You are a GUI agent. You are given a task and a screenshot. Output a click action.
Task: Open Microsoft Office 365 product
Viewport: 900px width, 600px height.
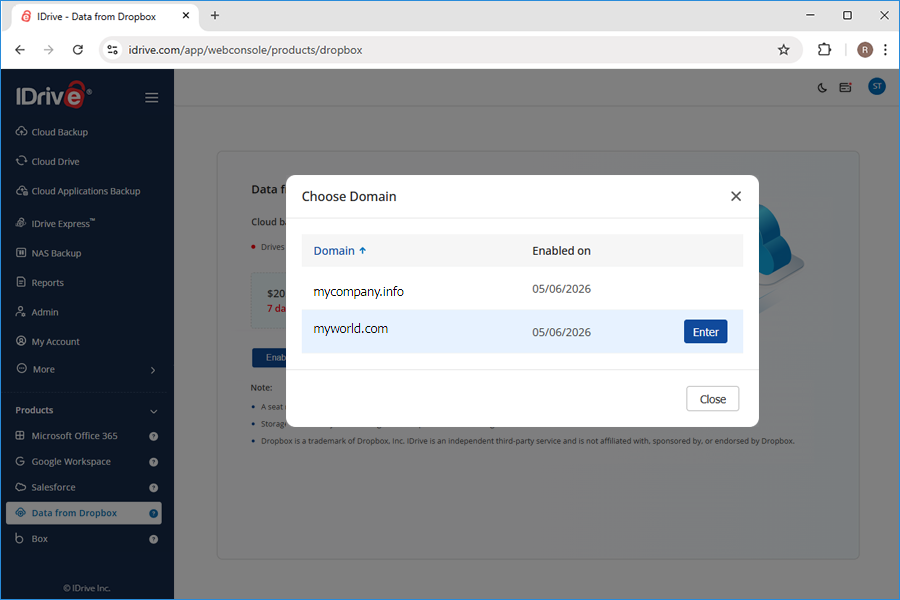pos(74,436)
